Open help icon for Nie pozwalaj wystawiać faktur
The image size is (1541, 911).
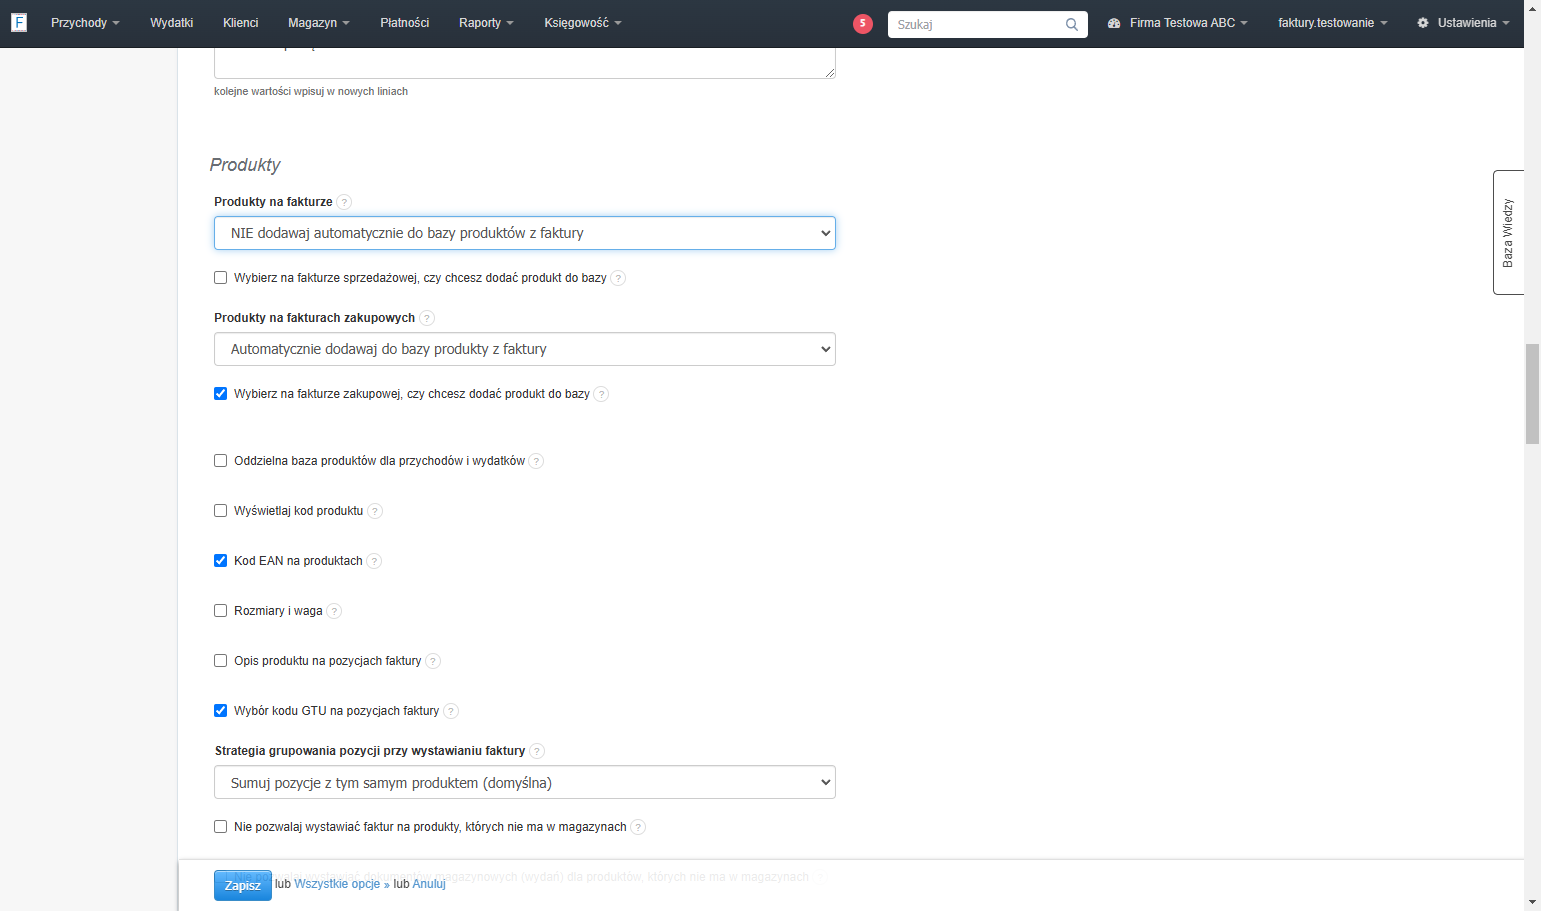click(638, 827)
